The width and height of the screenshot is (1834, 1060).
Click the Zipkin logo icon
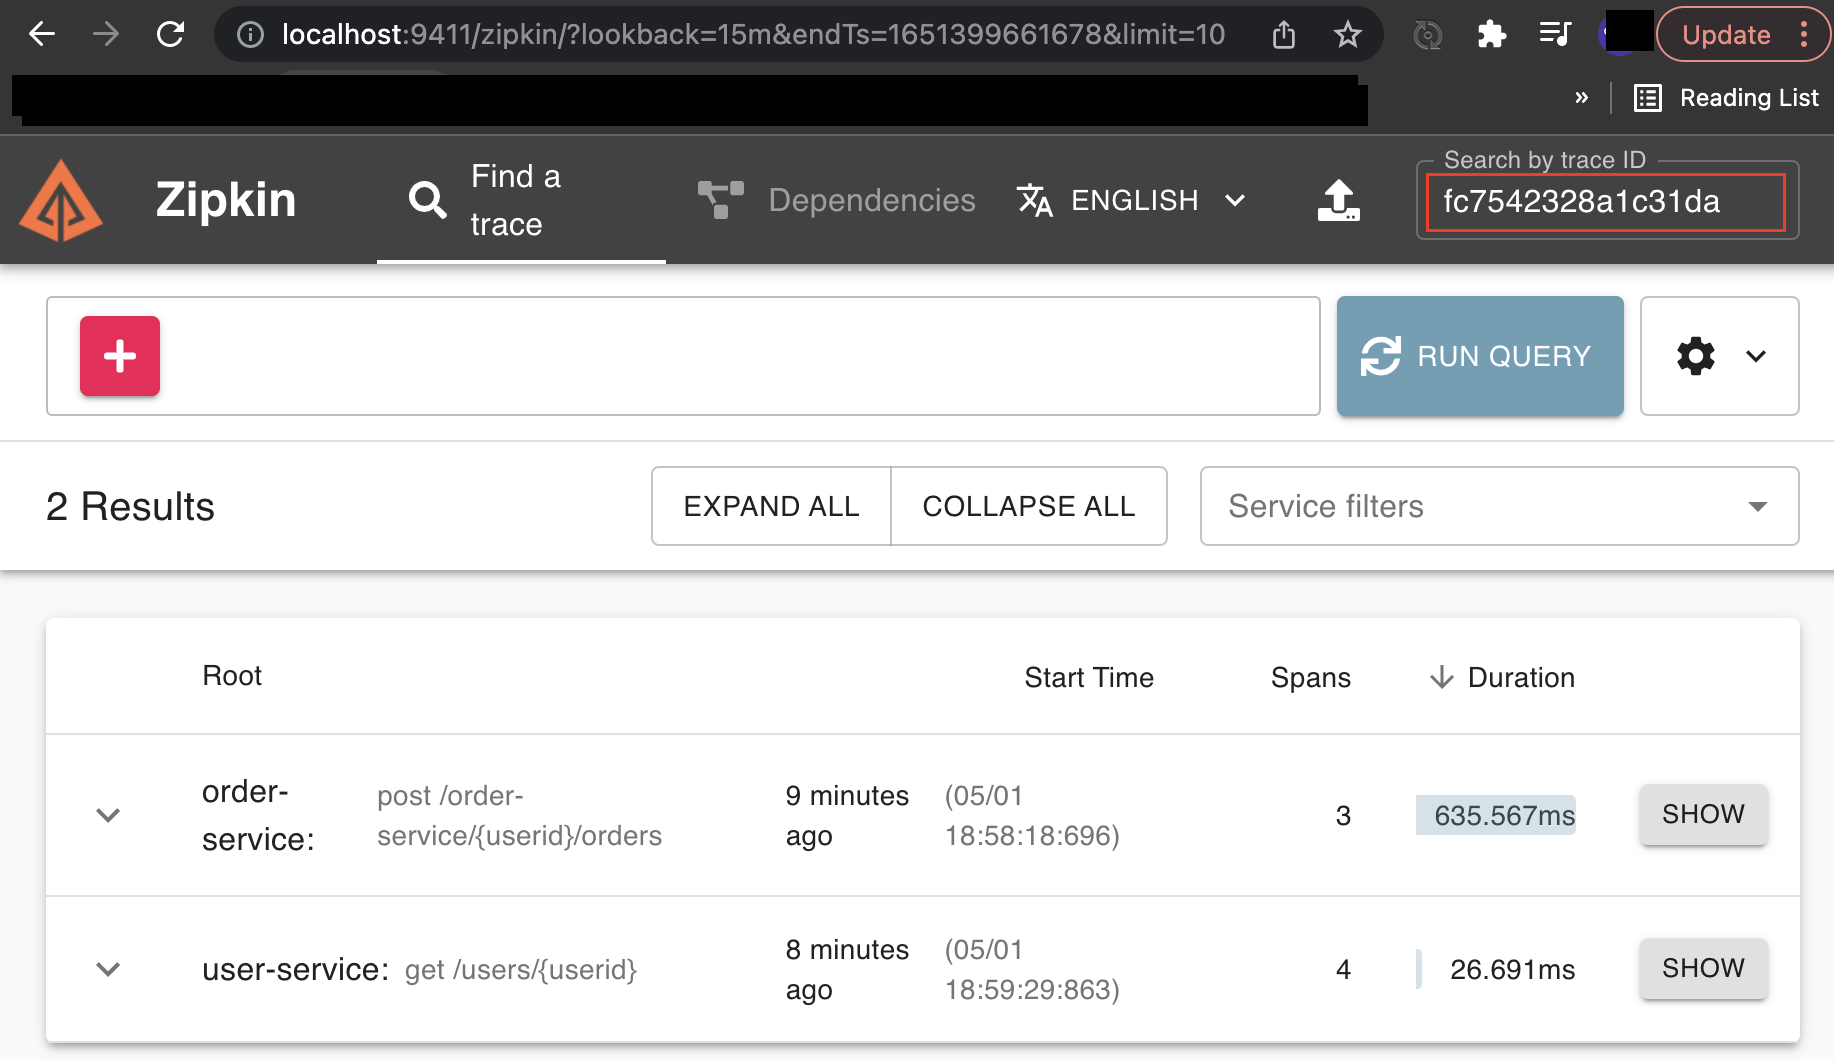click(61, 200)
